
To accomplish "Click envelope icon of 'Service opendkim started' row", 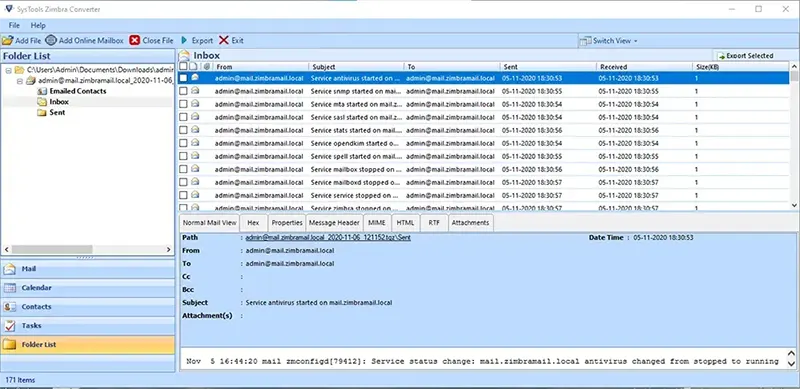I will click(x=195, y=143).
